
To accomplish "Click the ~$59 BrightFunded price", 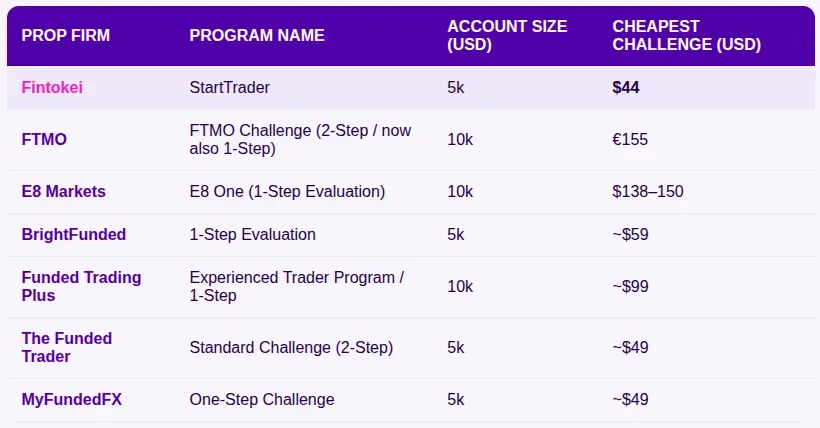I will (631, 234).
